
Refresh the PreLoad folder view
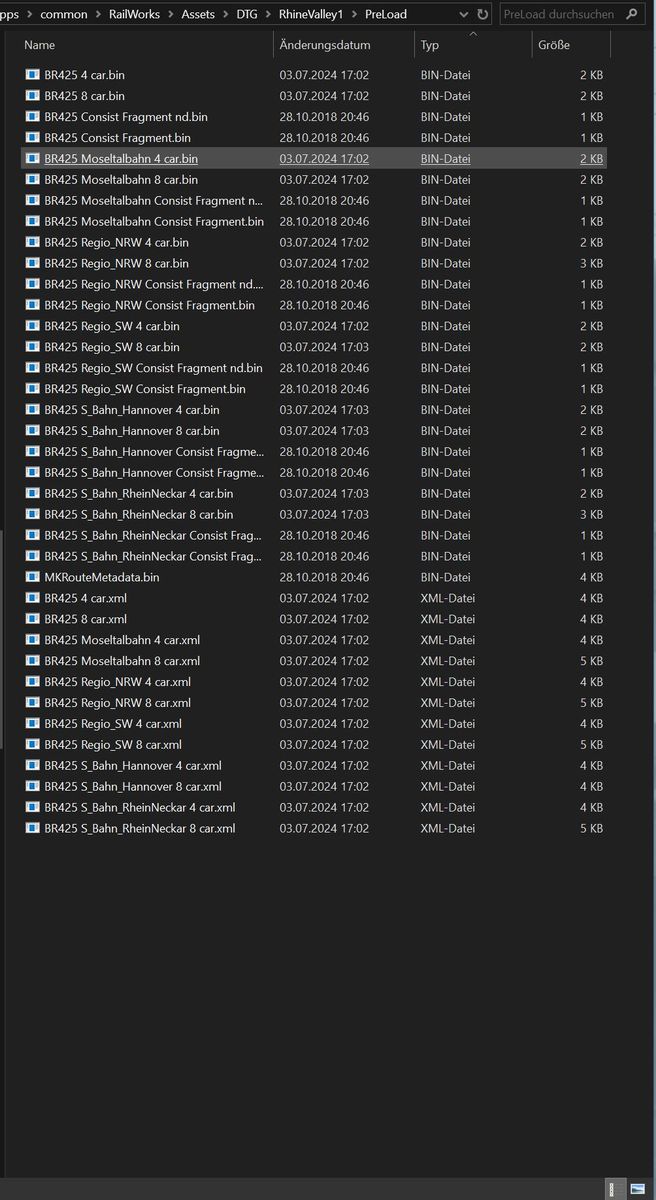[483, 15]
